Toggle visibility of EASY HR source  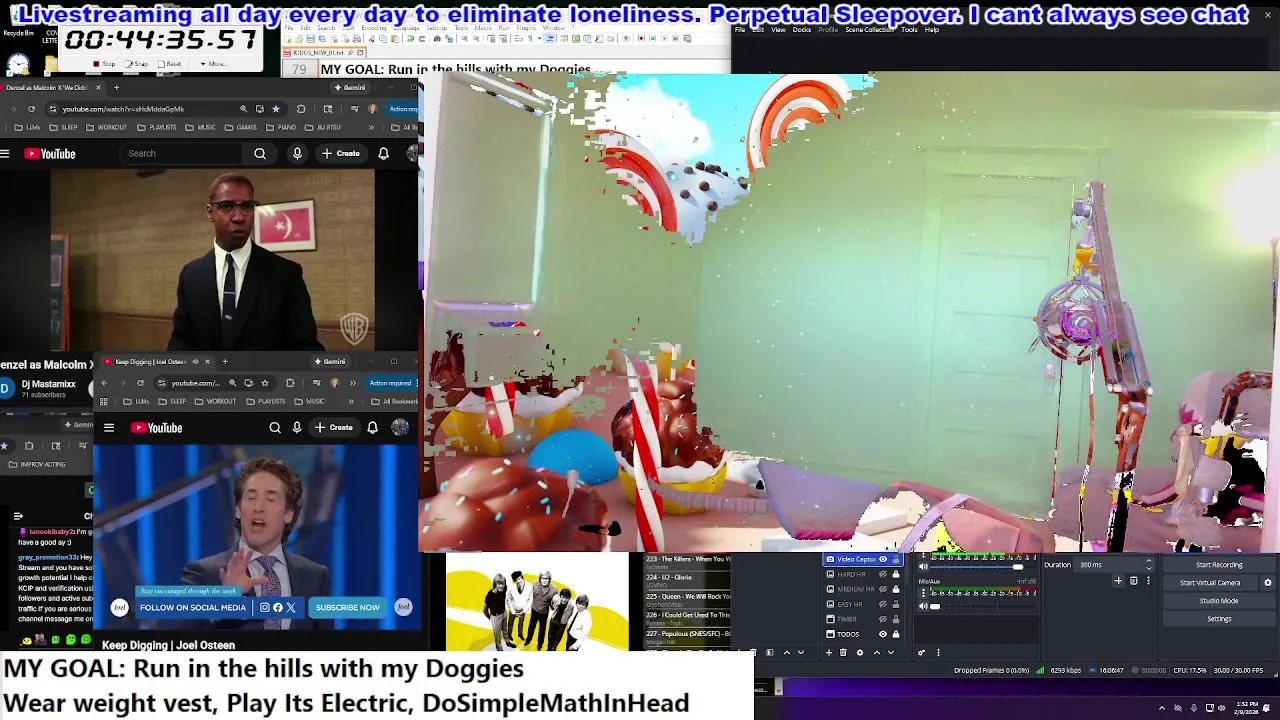tap(883, 604)
